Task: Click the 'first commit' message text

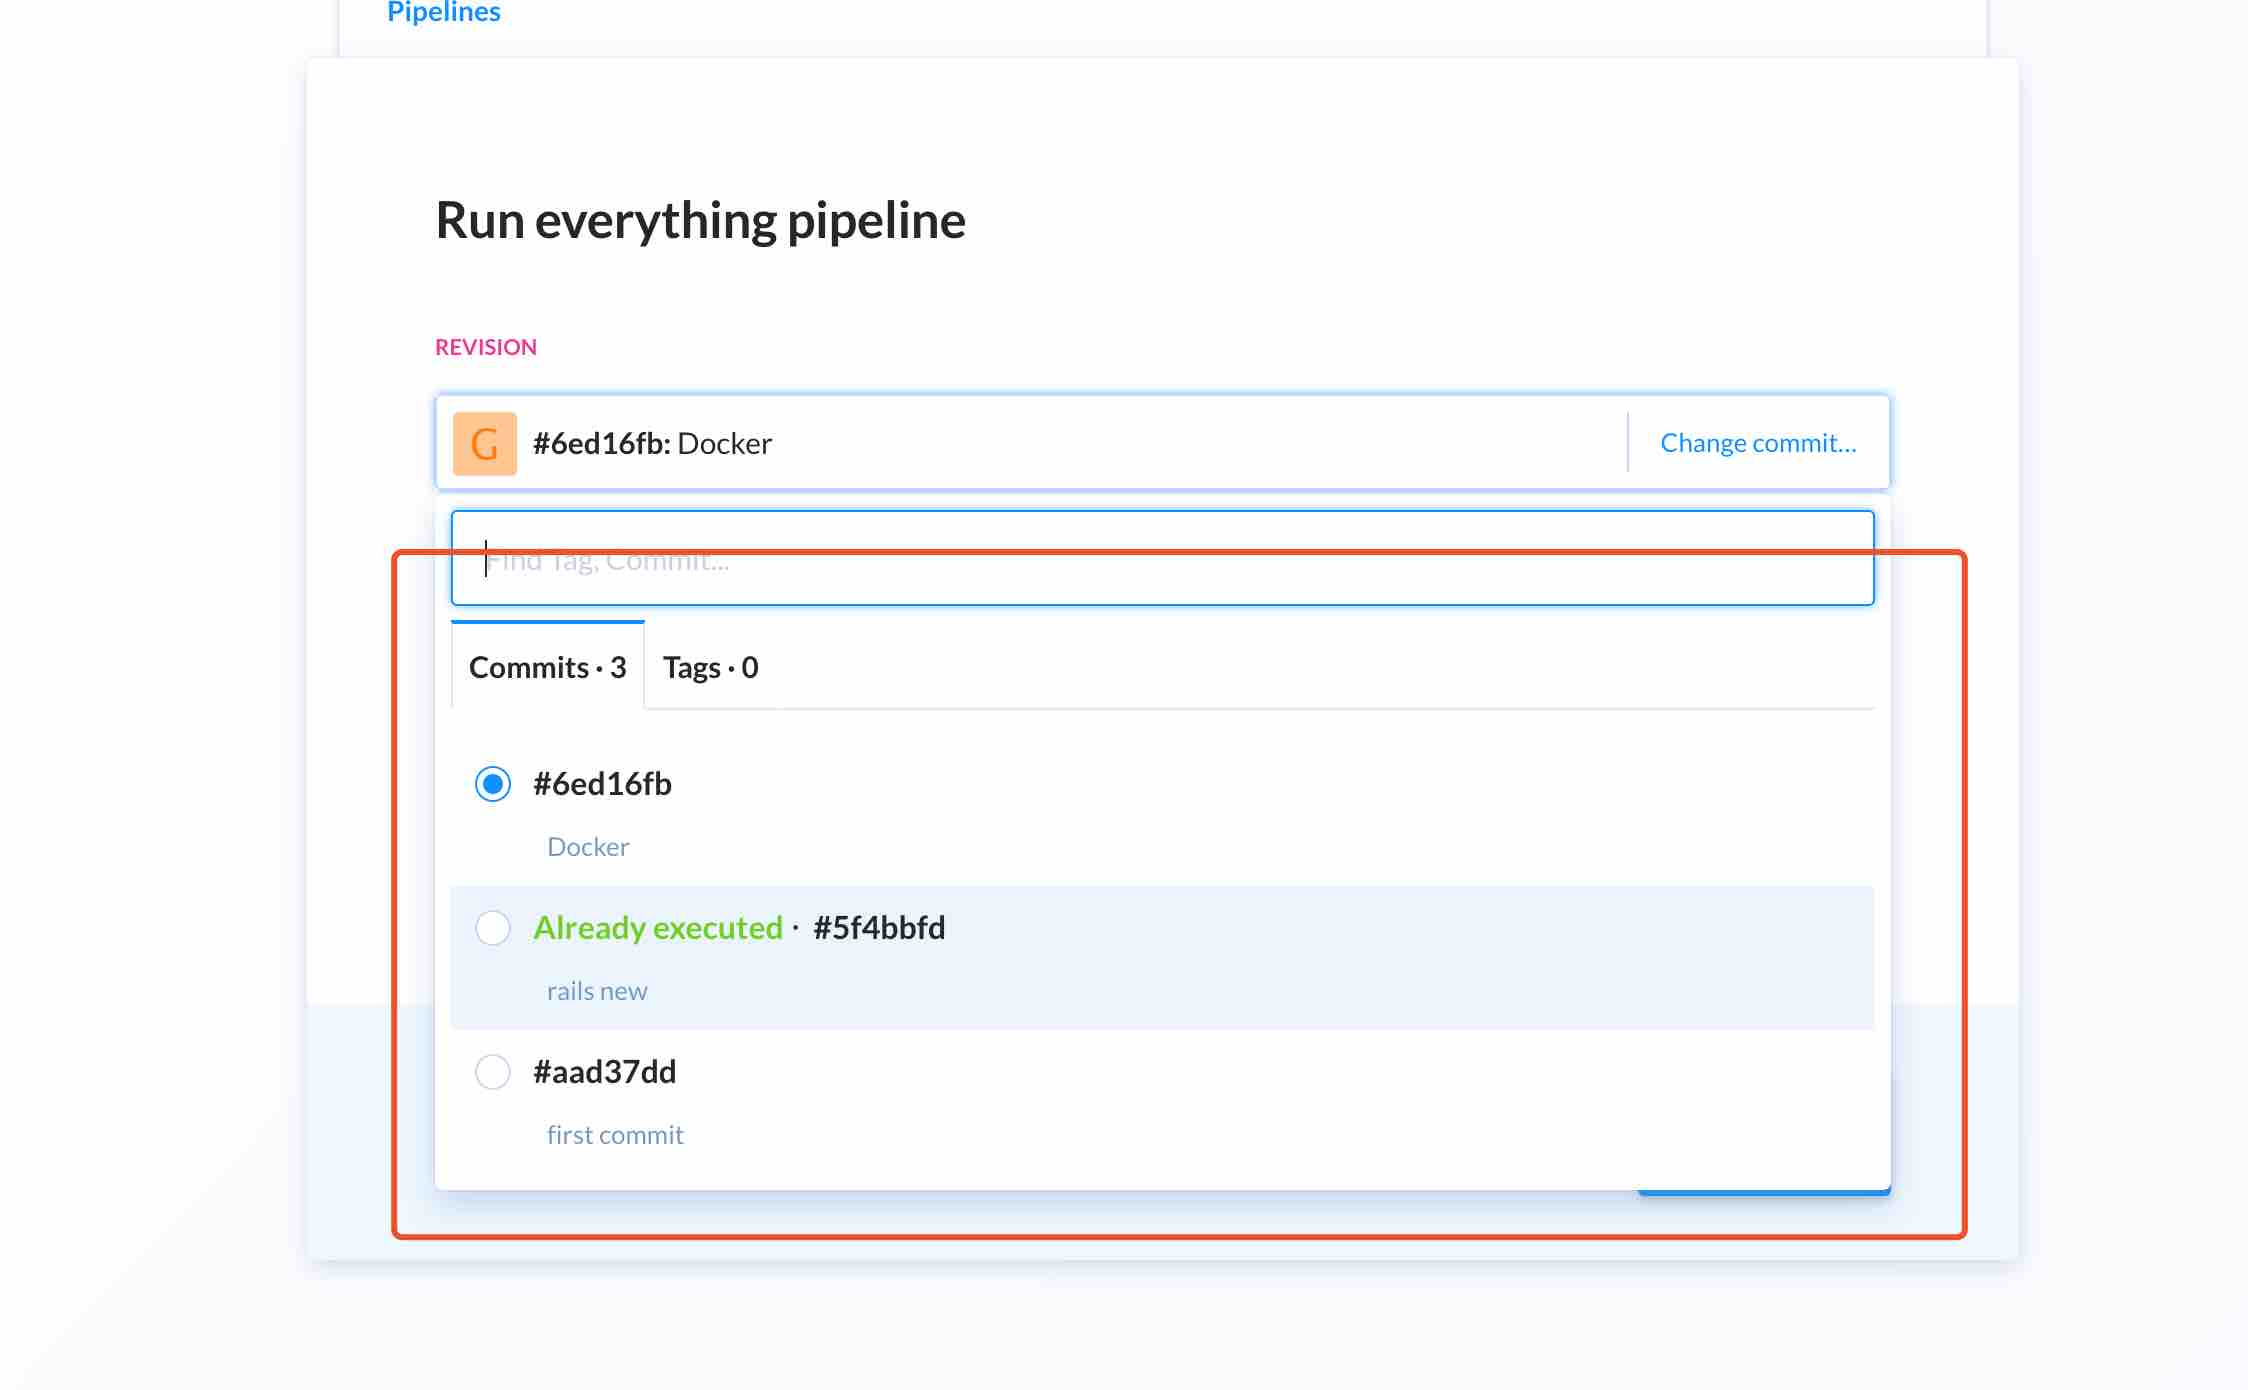Action: pos(614,1135)
